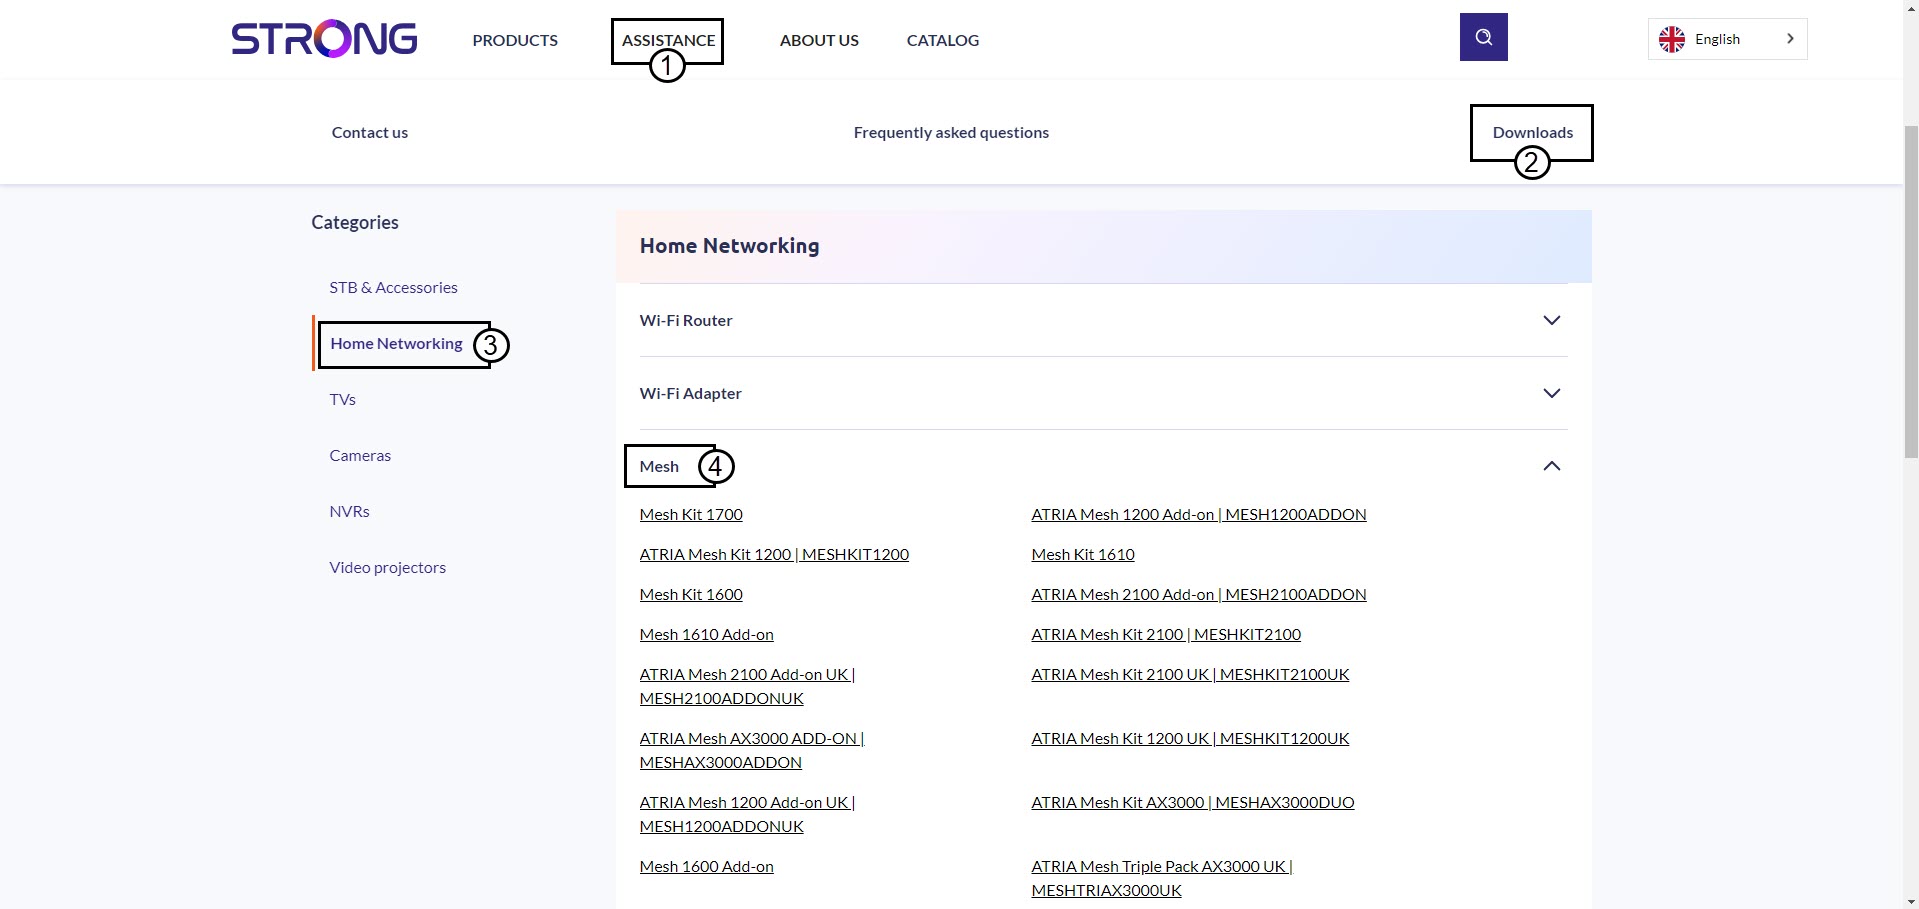Select NVRs category
This screenshot has height=909, width=1919.
pyautogui.click(x=349, y=511)
